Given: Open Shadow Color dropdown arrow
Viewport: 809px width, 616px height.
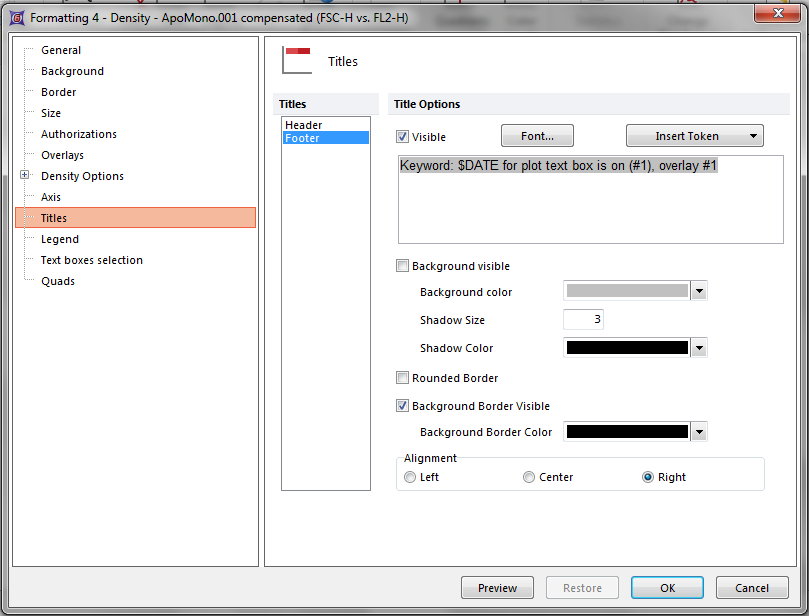Looking at the screenshot, I should (700, 348).
